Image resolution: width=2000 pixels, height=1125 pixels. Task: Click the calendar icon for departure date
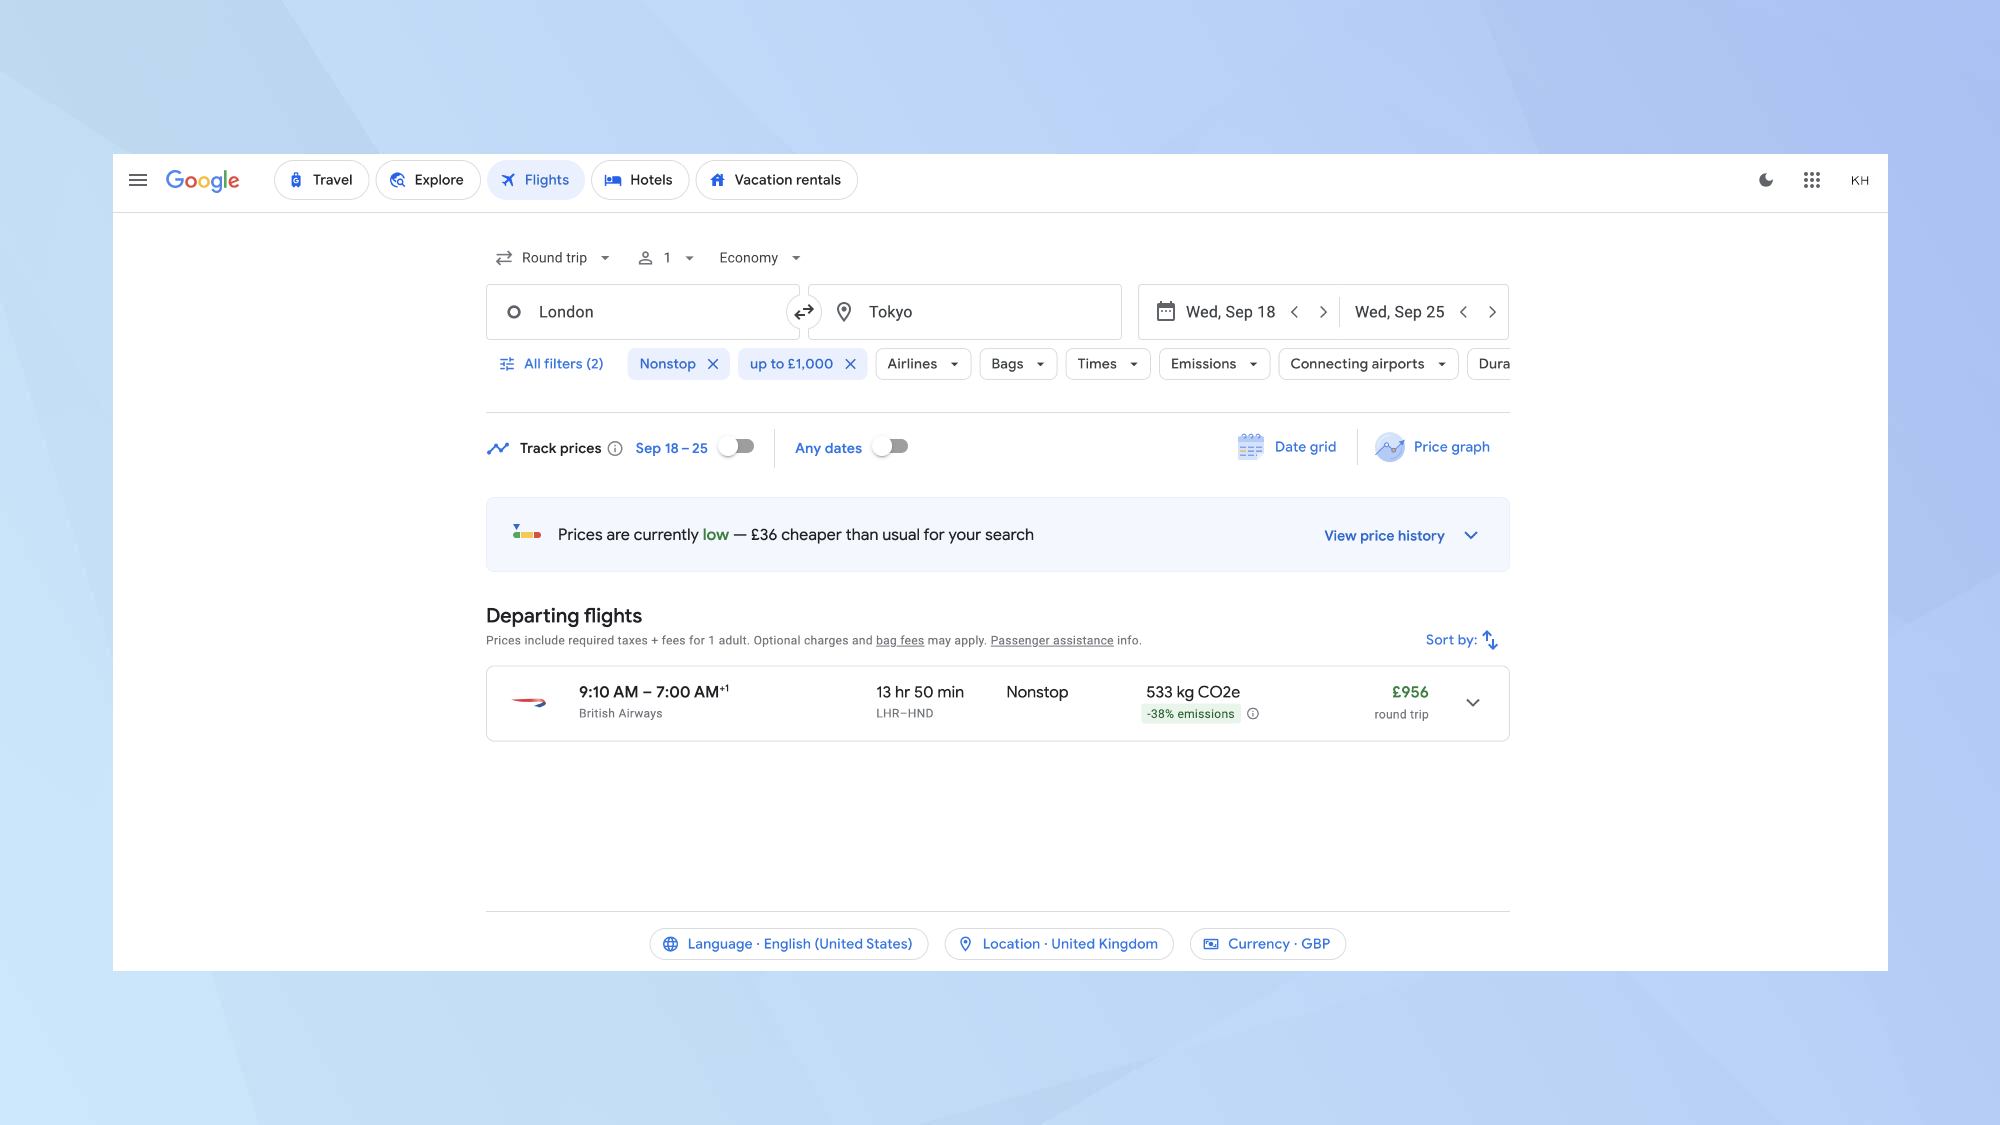pyautogui.click(x=1163, y=312)
